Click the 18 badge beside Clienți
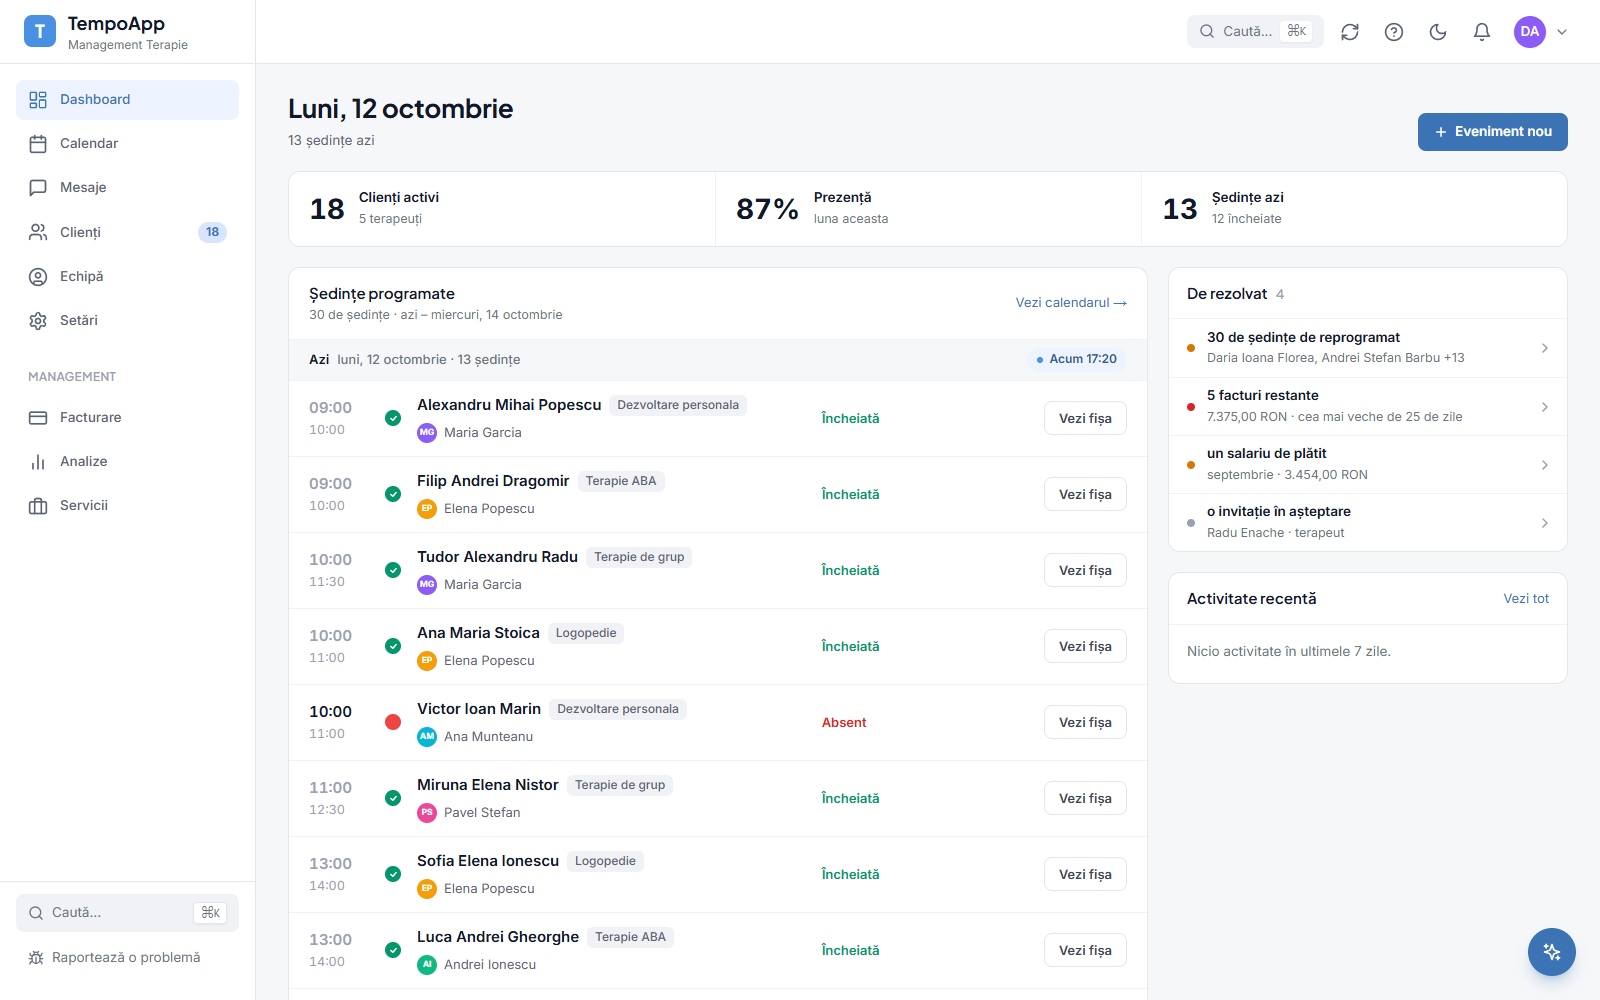This screenshot has height=1000, width=1600. point(212,232)
